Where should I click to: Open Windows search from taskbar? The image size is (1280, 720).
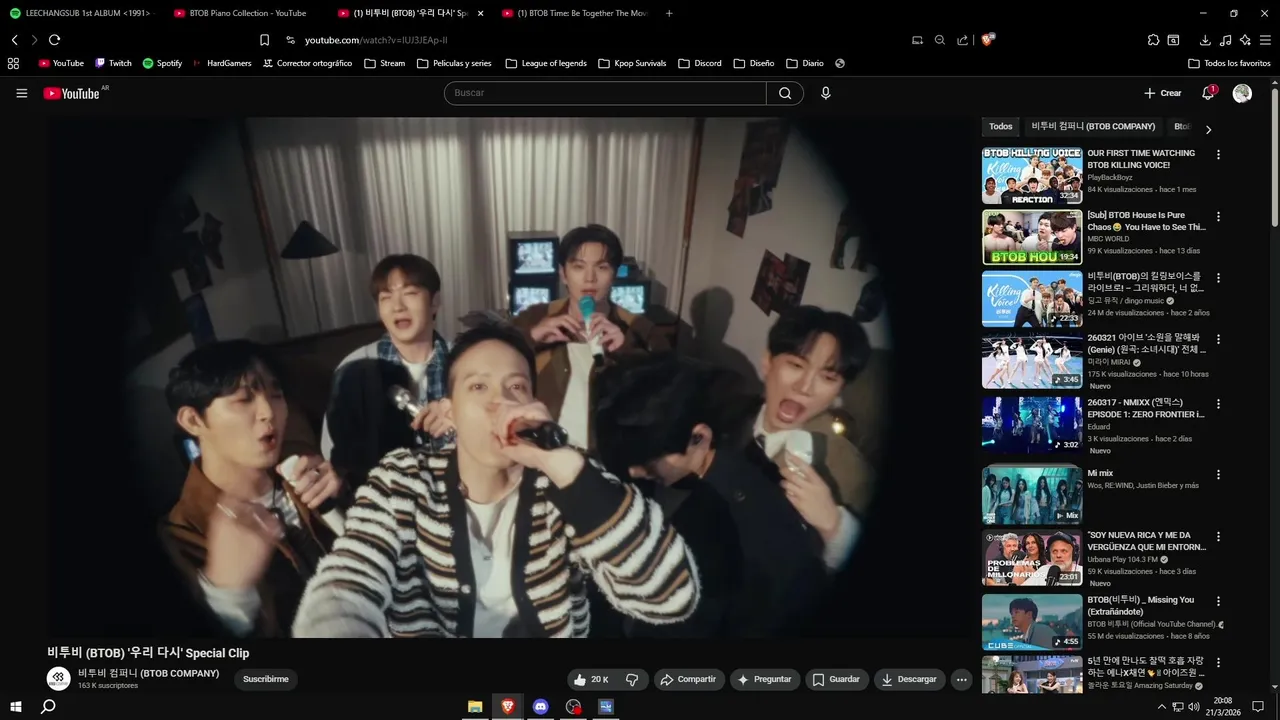coord(47,707)
